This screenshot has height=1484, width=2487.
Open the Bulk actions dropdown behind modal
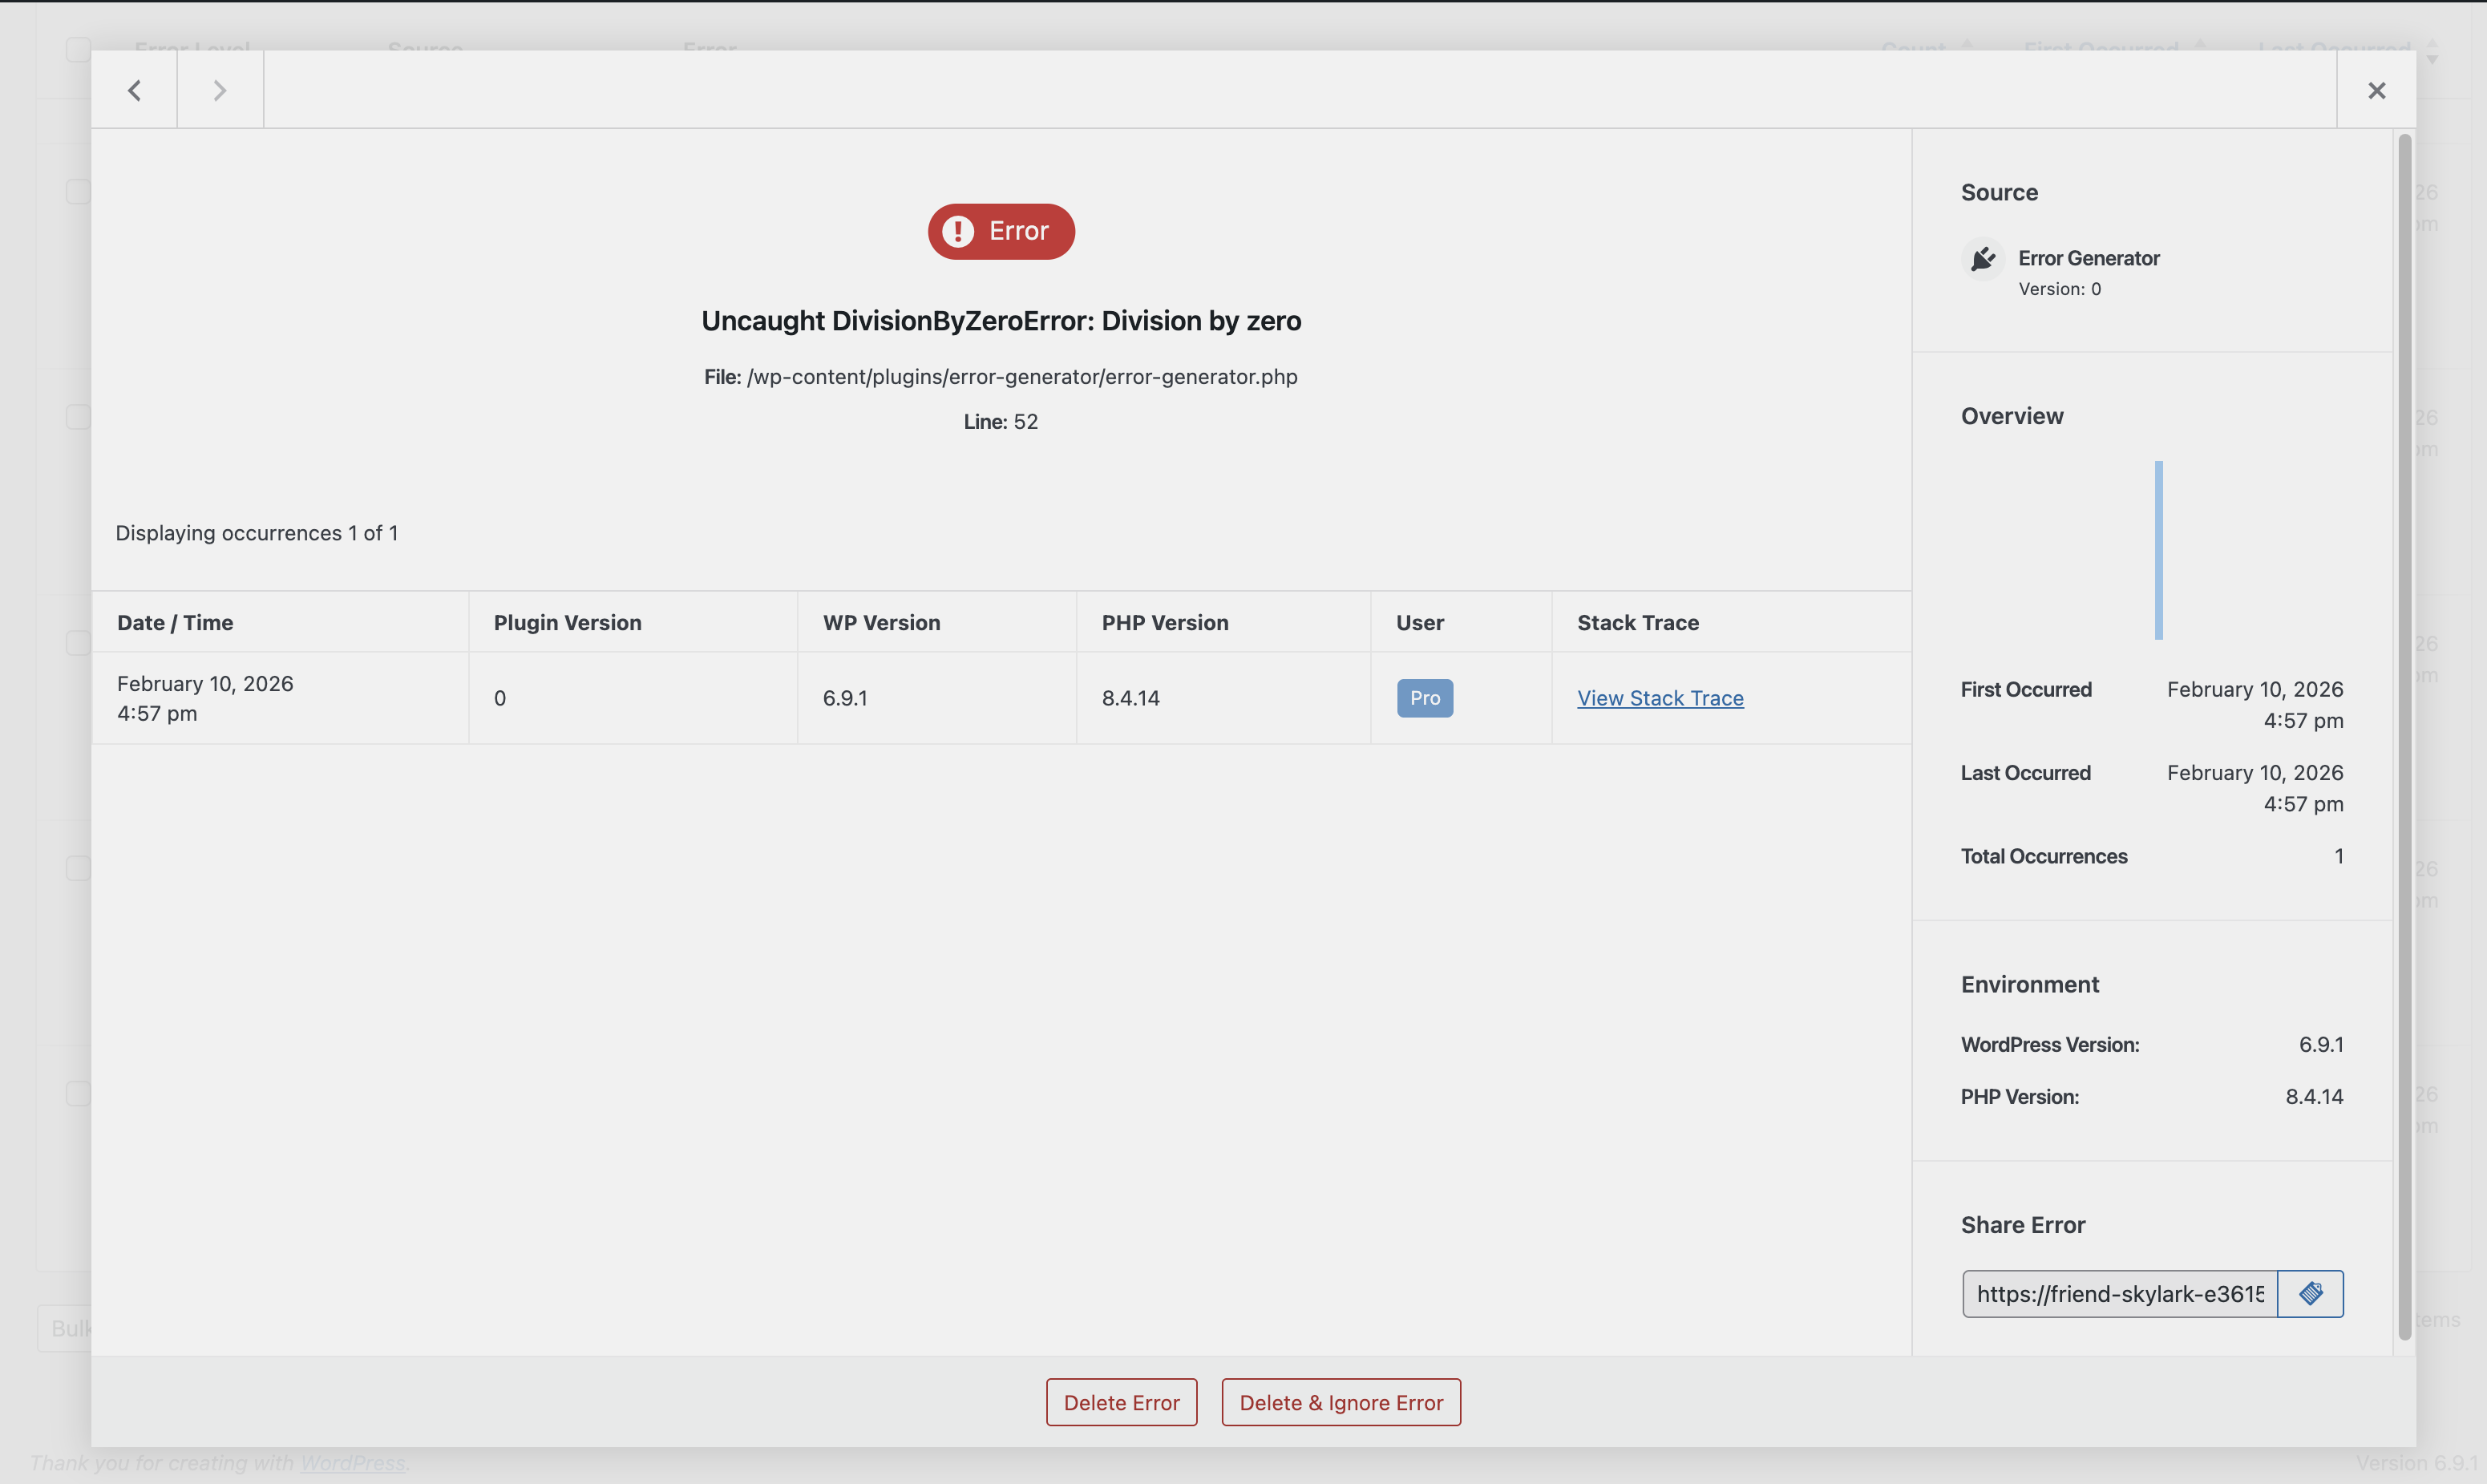tap(66, 1328)
